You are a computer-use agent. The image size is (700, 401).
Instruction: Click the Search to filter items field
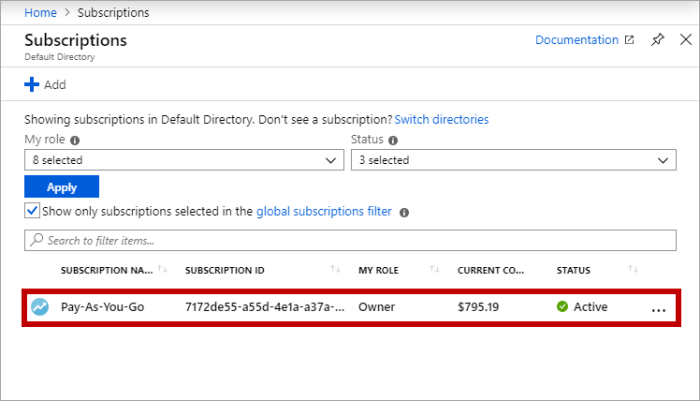coord(349,241)
